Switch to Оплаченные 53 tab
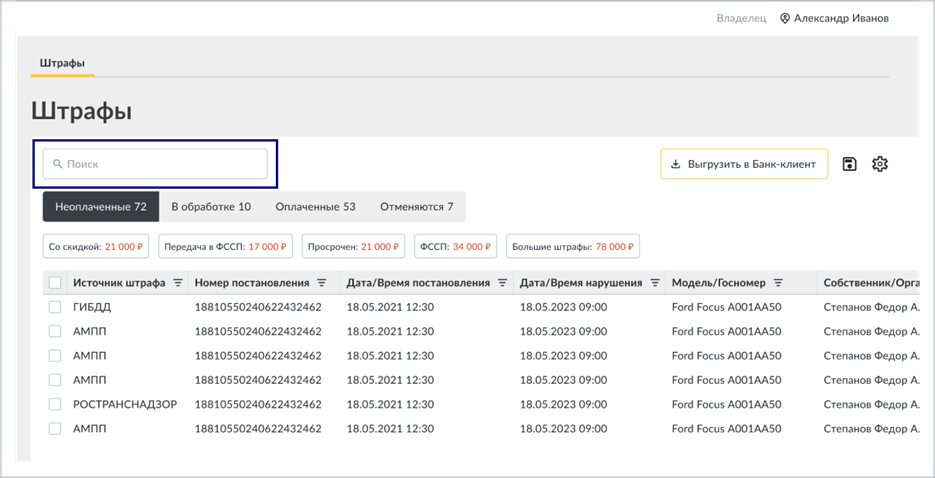Image resolution: width=935 pixels, height=478 pixels. [315, 207]
